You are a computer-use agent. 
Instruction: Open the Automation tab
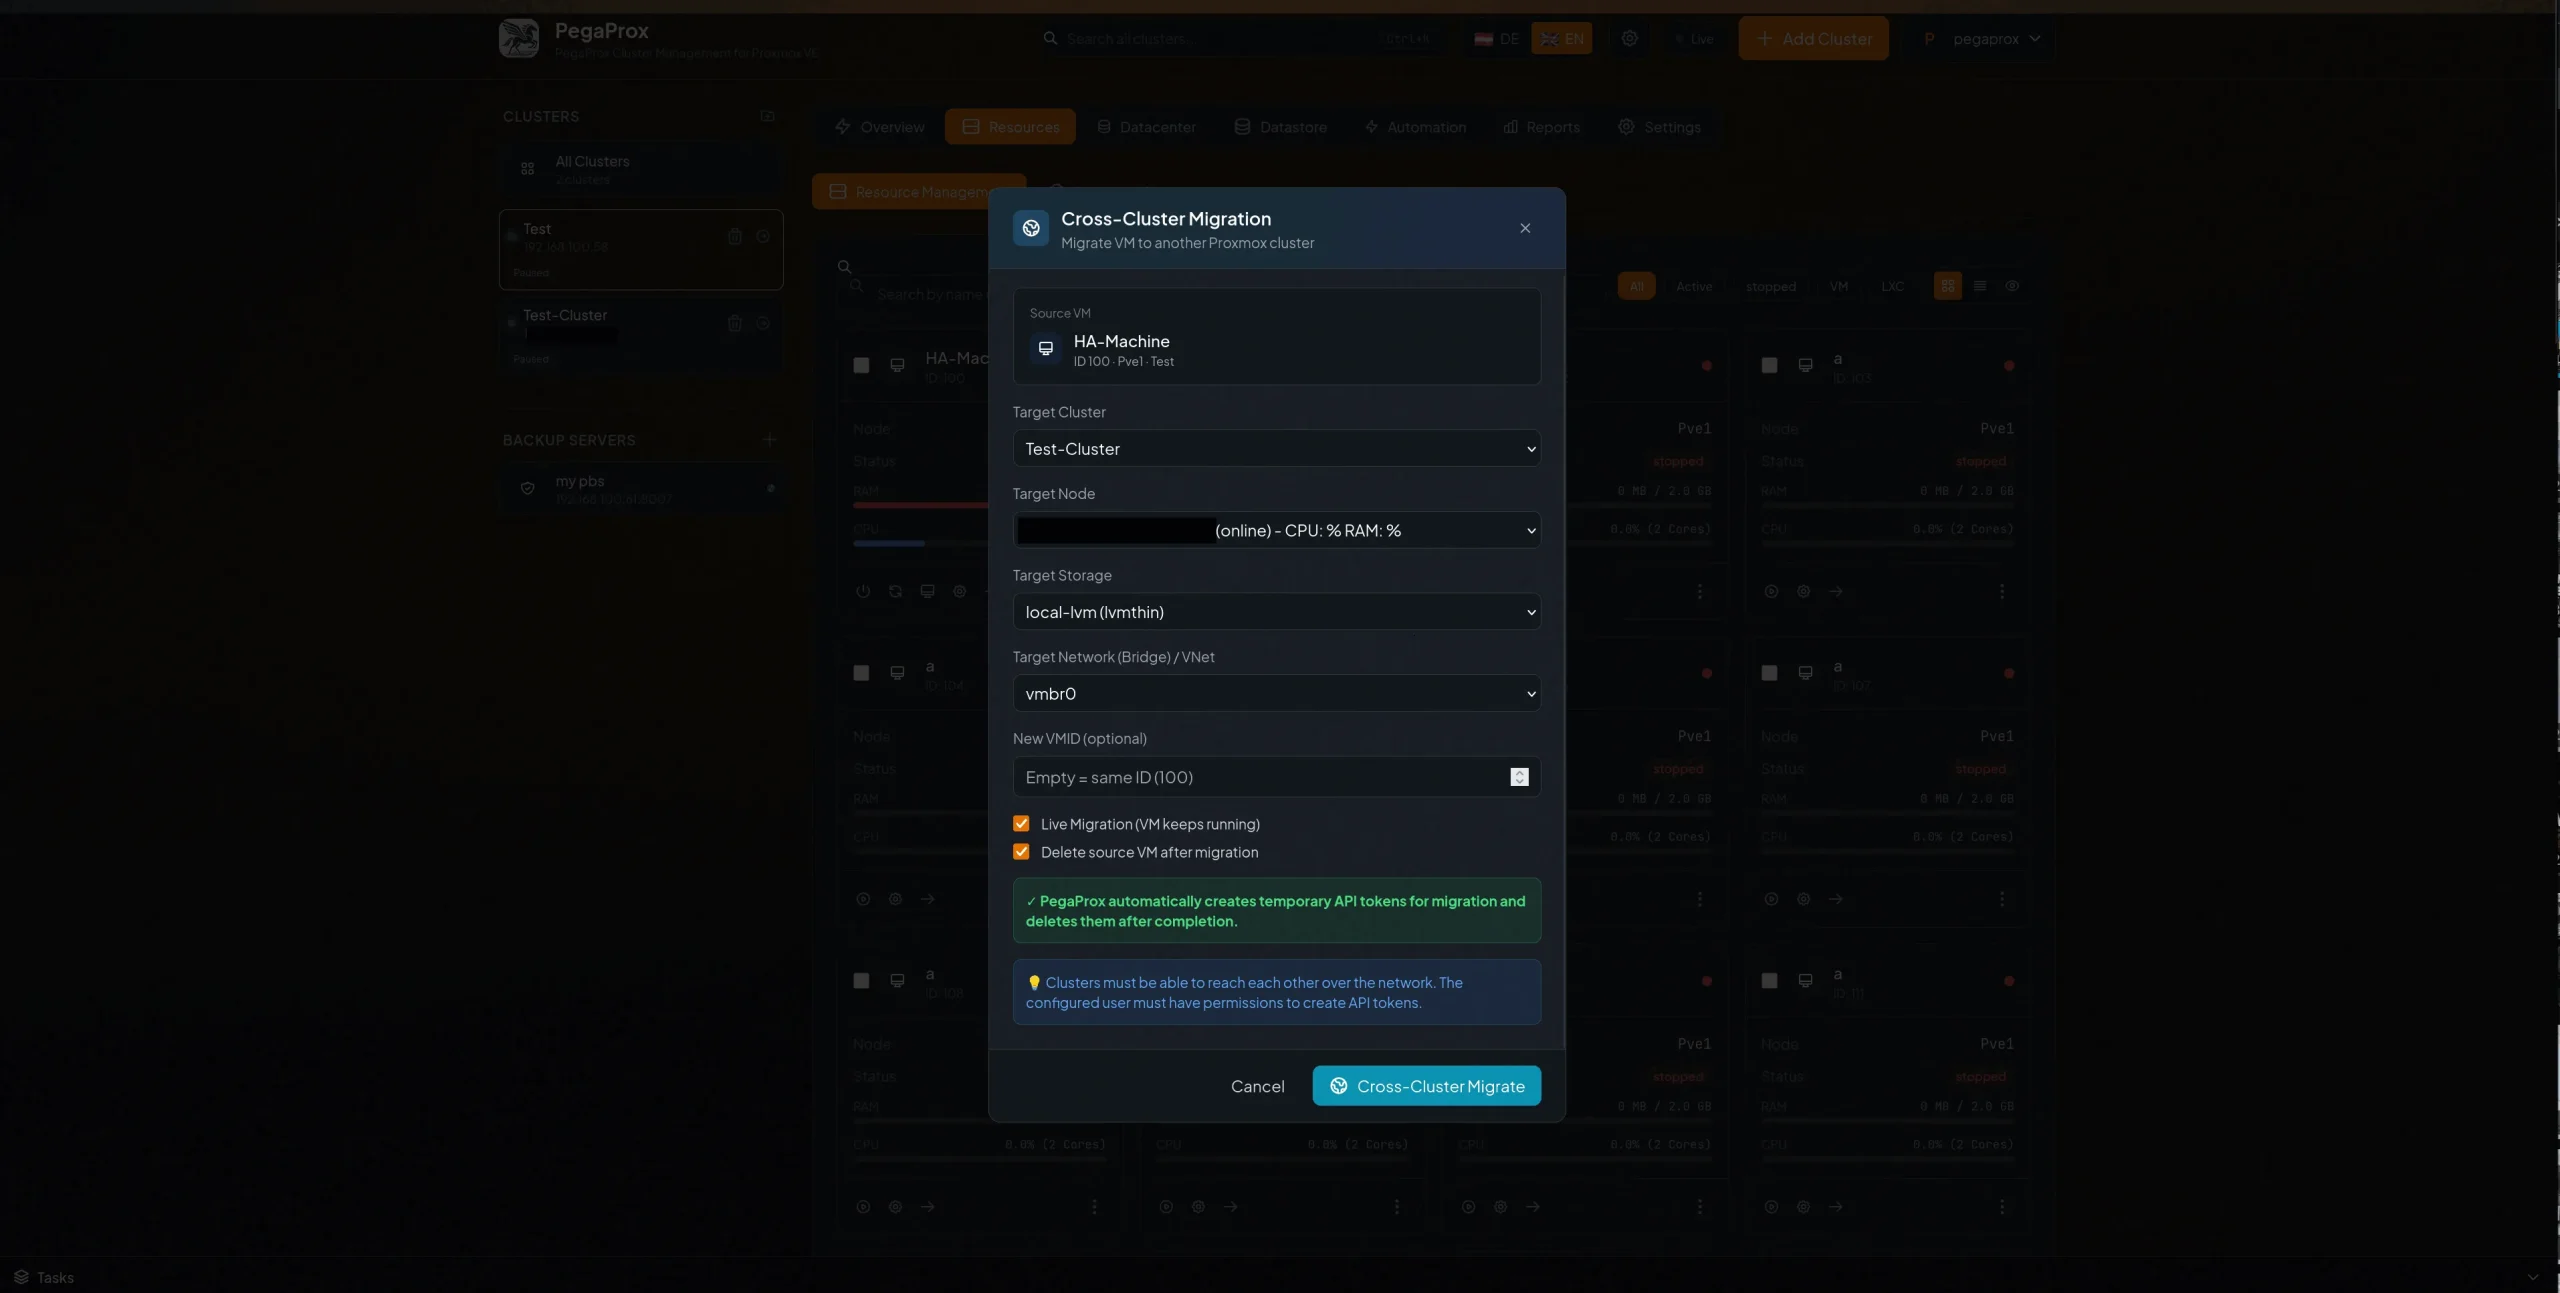[1415, 127]
